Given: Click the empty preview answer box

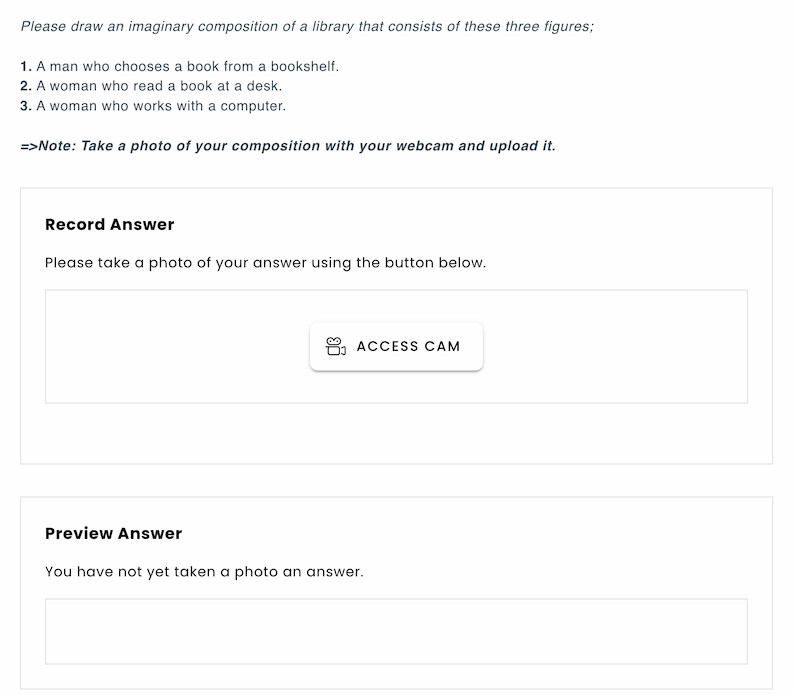Looking at the screenshot, I should 396,631.
